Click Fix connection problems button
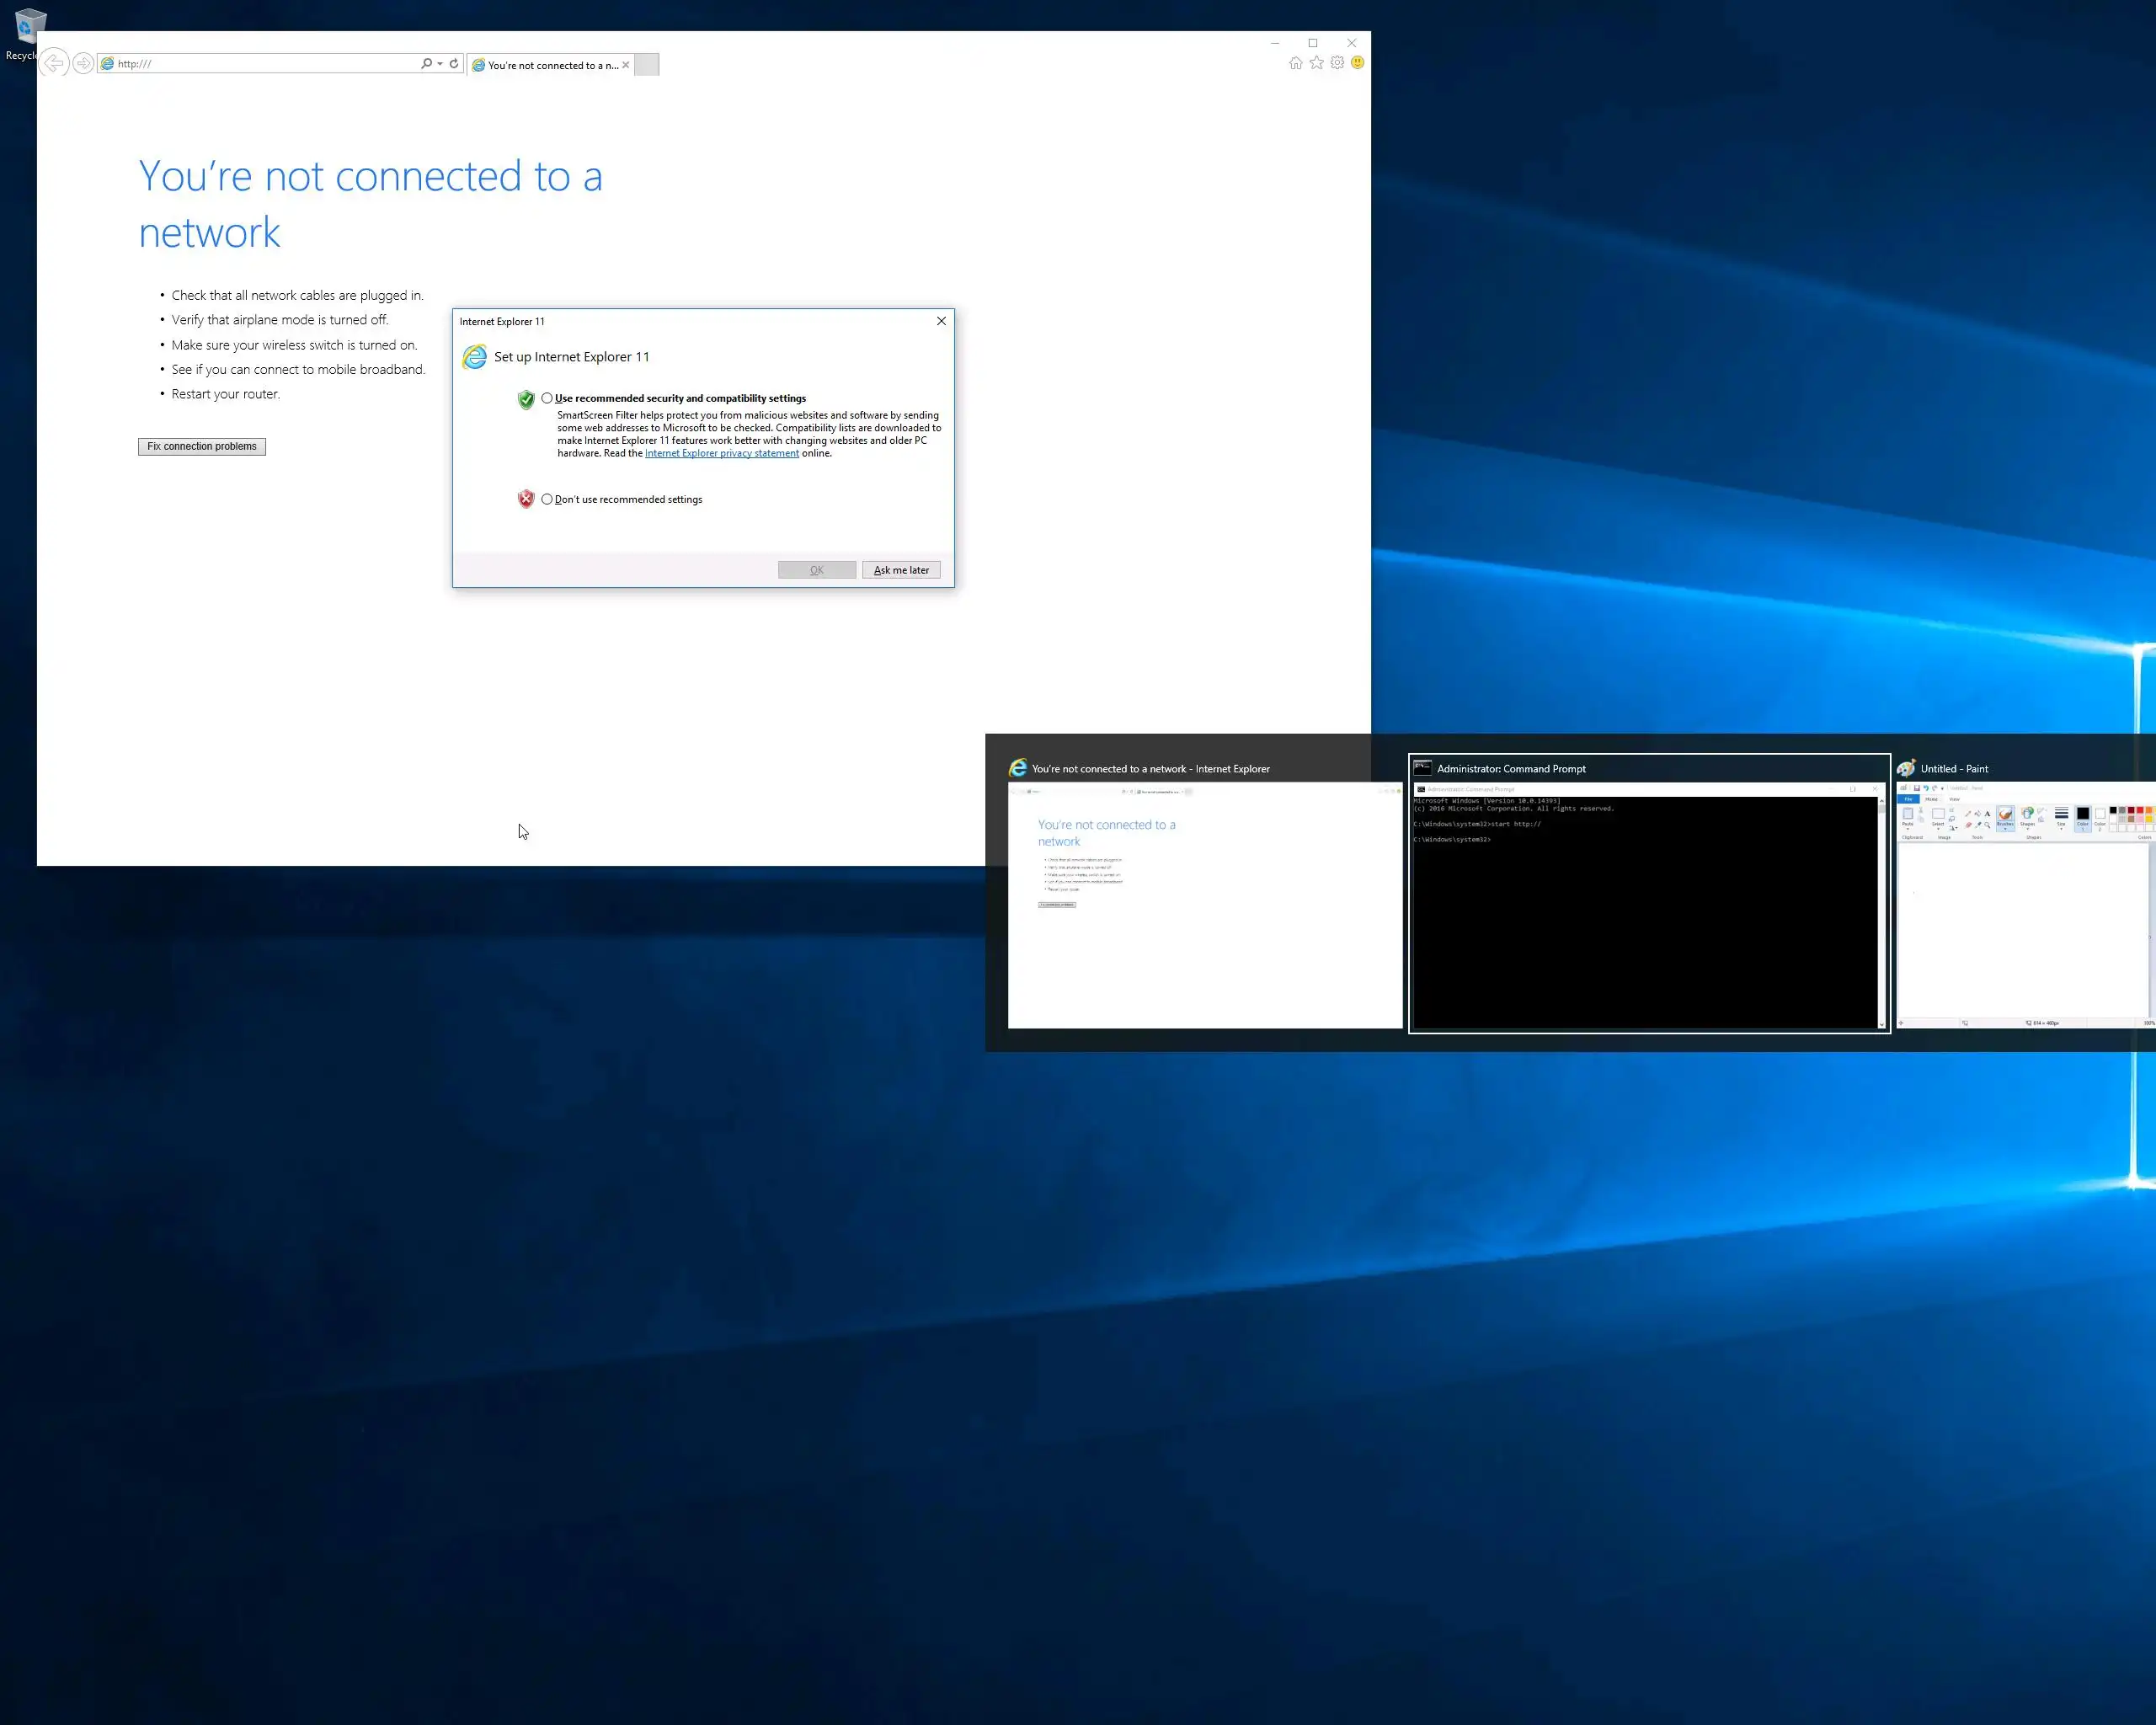This screenshot has width=2156, height=1725. 202,446
